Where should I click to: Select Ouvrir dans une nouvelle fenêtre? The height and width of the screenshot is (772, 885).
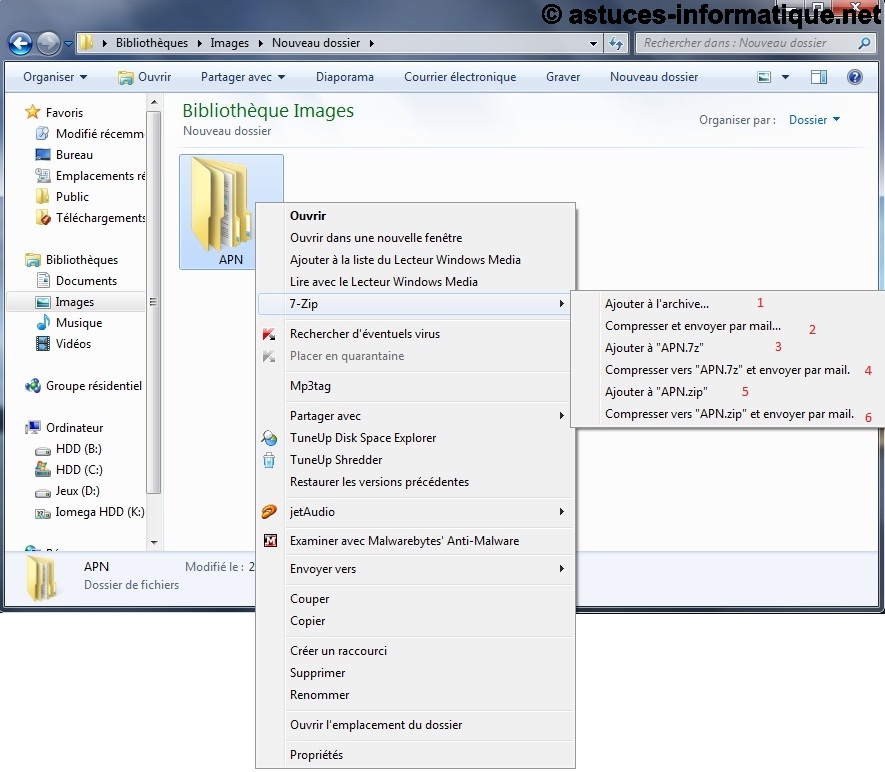[416, 238]
